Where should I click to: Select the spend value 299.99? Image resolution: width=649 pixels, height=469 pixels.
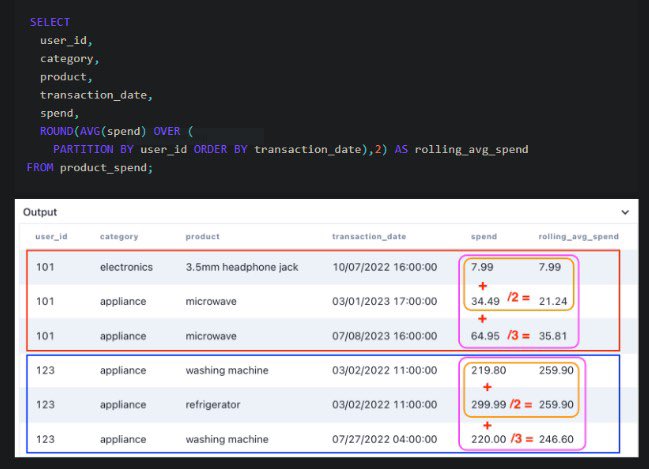488,404
